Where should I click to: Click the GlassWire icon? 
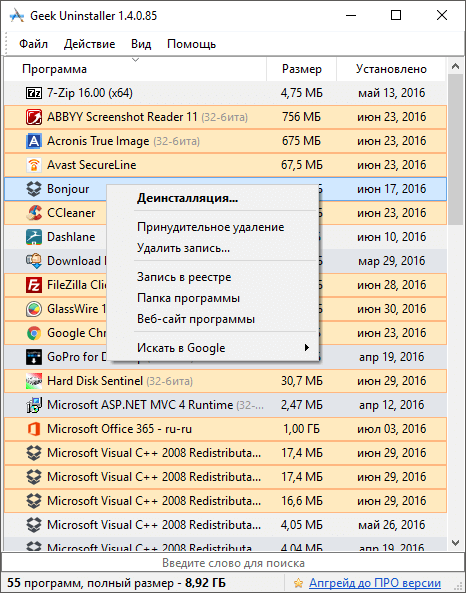click(34, 309)
